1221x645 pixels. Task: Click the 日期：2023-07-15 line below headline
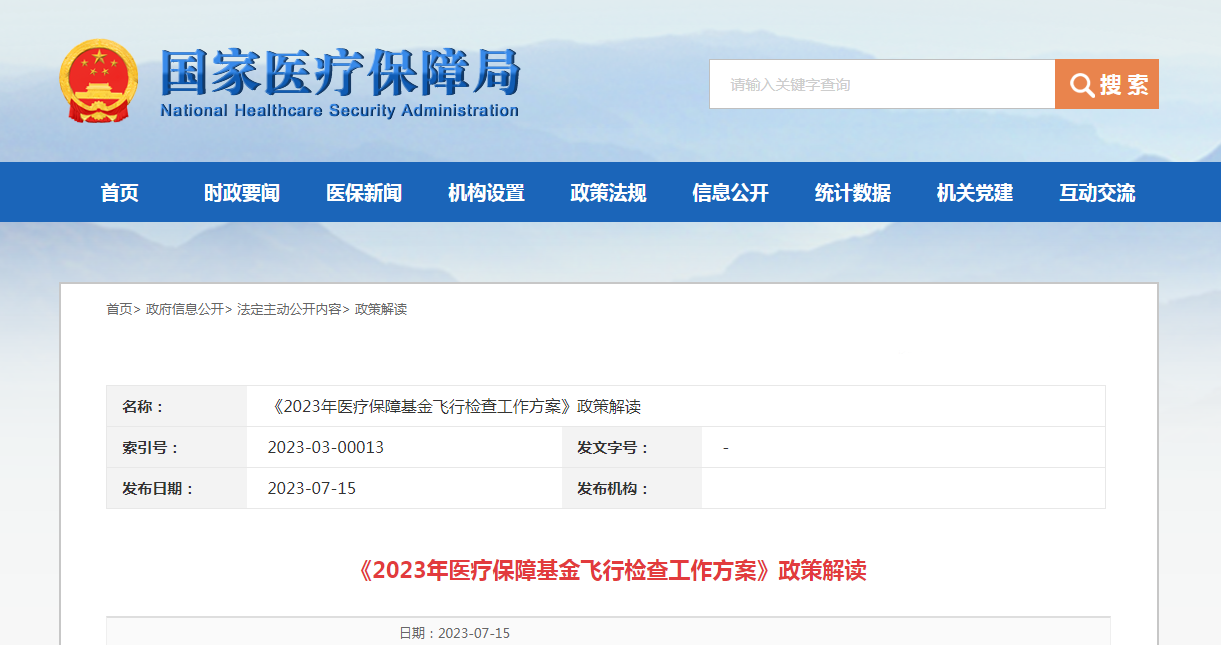click(x=455, y=633)
